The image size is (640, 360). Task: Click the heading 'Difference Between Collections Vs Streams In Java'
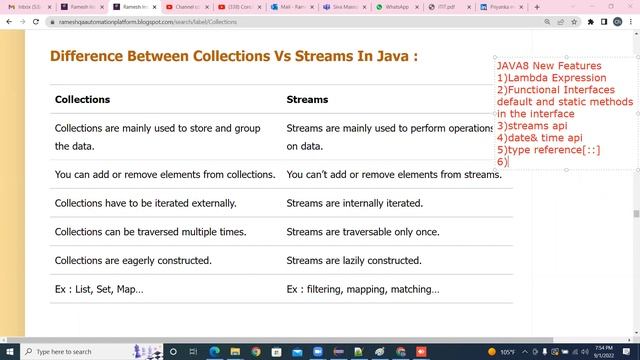(234, 56)
